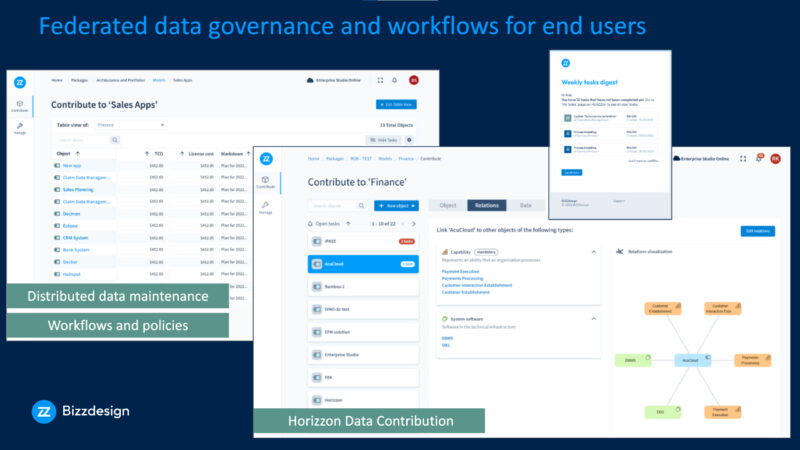Select the EPM solution object card
Viewport: 800px width, 450px height.
(363, 332)
